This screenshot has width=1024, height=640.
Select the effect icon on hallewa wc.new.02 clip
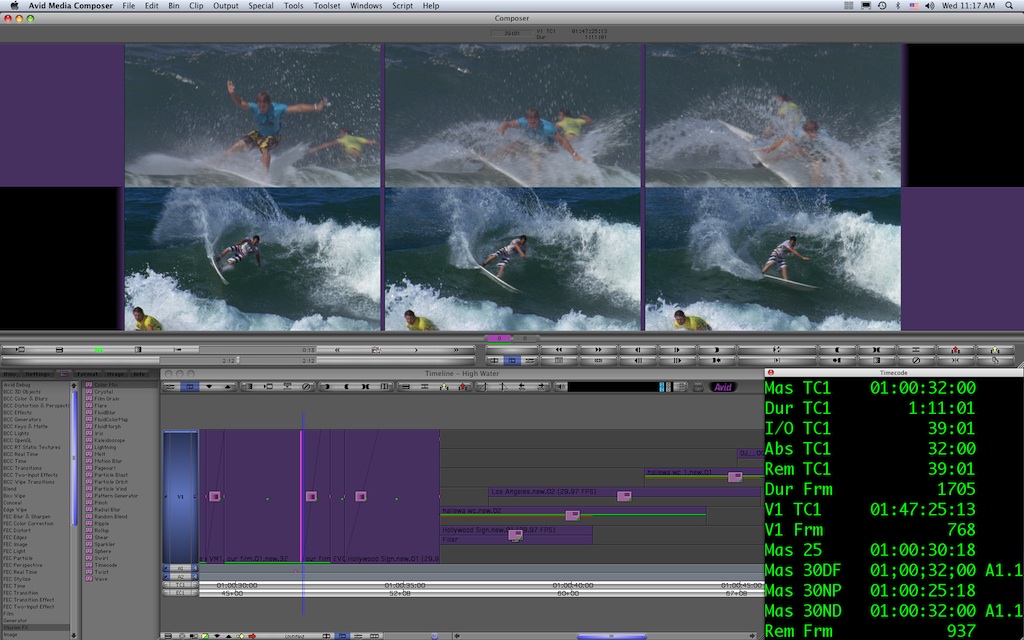[x=572, y=515]
